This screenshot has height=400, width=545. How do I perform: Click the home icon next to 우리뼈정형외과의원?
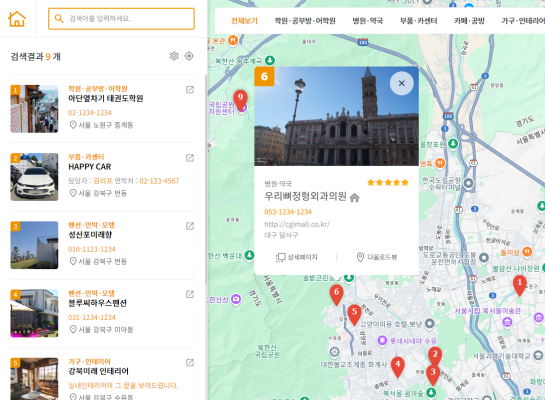pyautogui.click(x=355, y=198)
